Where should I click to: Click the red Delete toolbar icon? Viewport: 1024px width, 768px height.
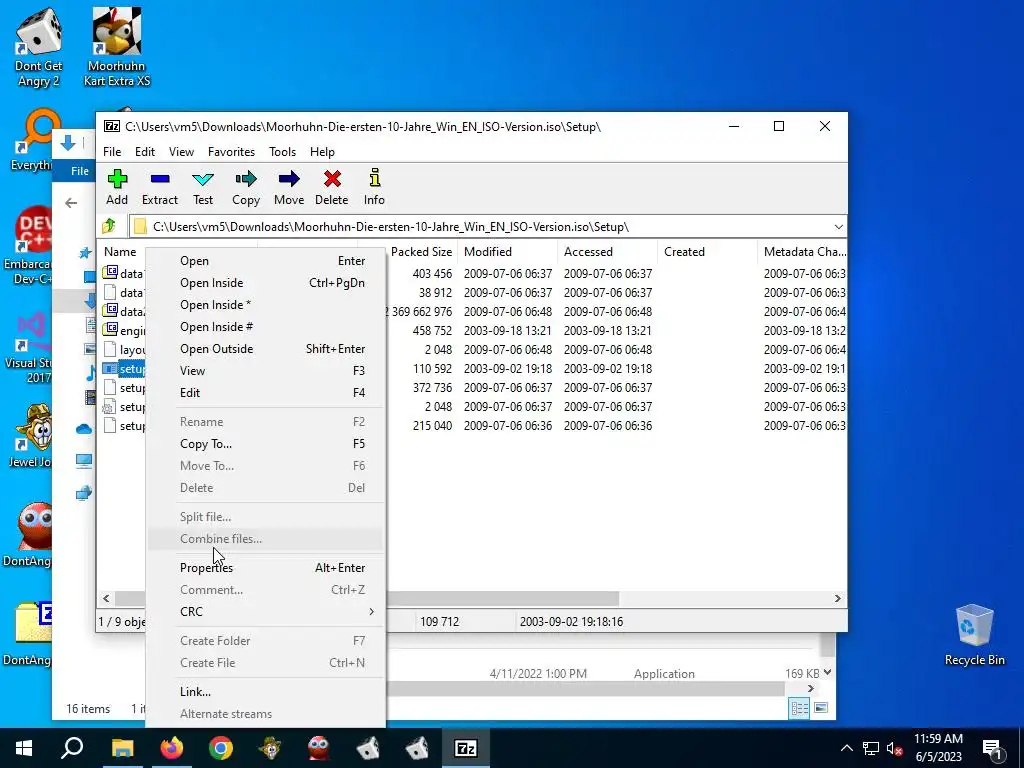pos(332,179)
